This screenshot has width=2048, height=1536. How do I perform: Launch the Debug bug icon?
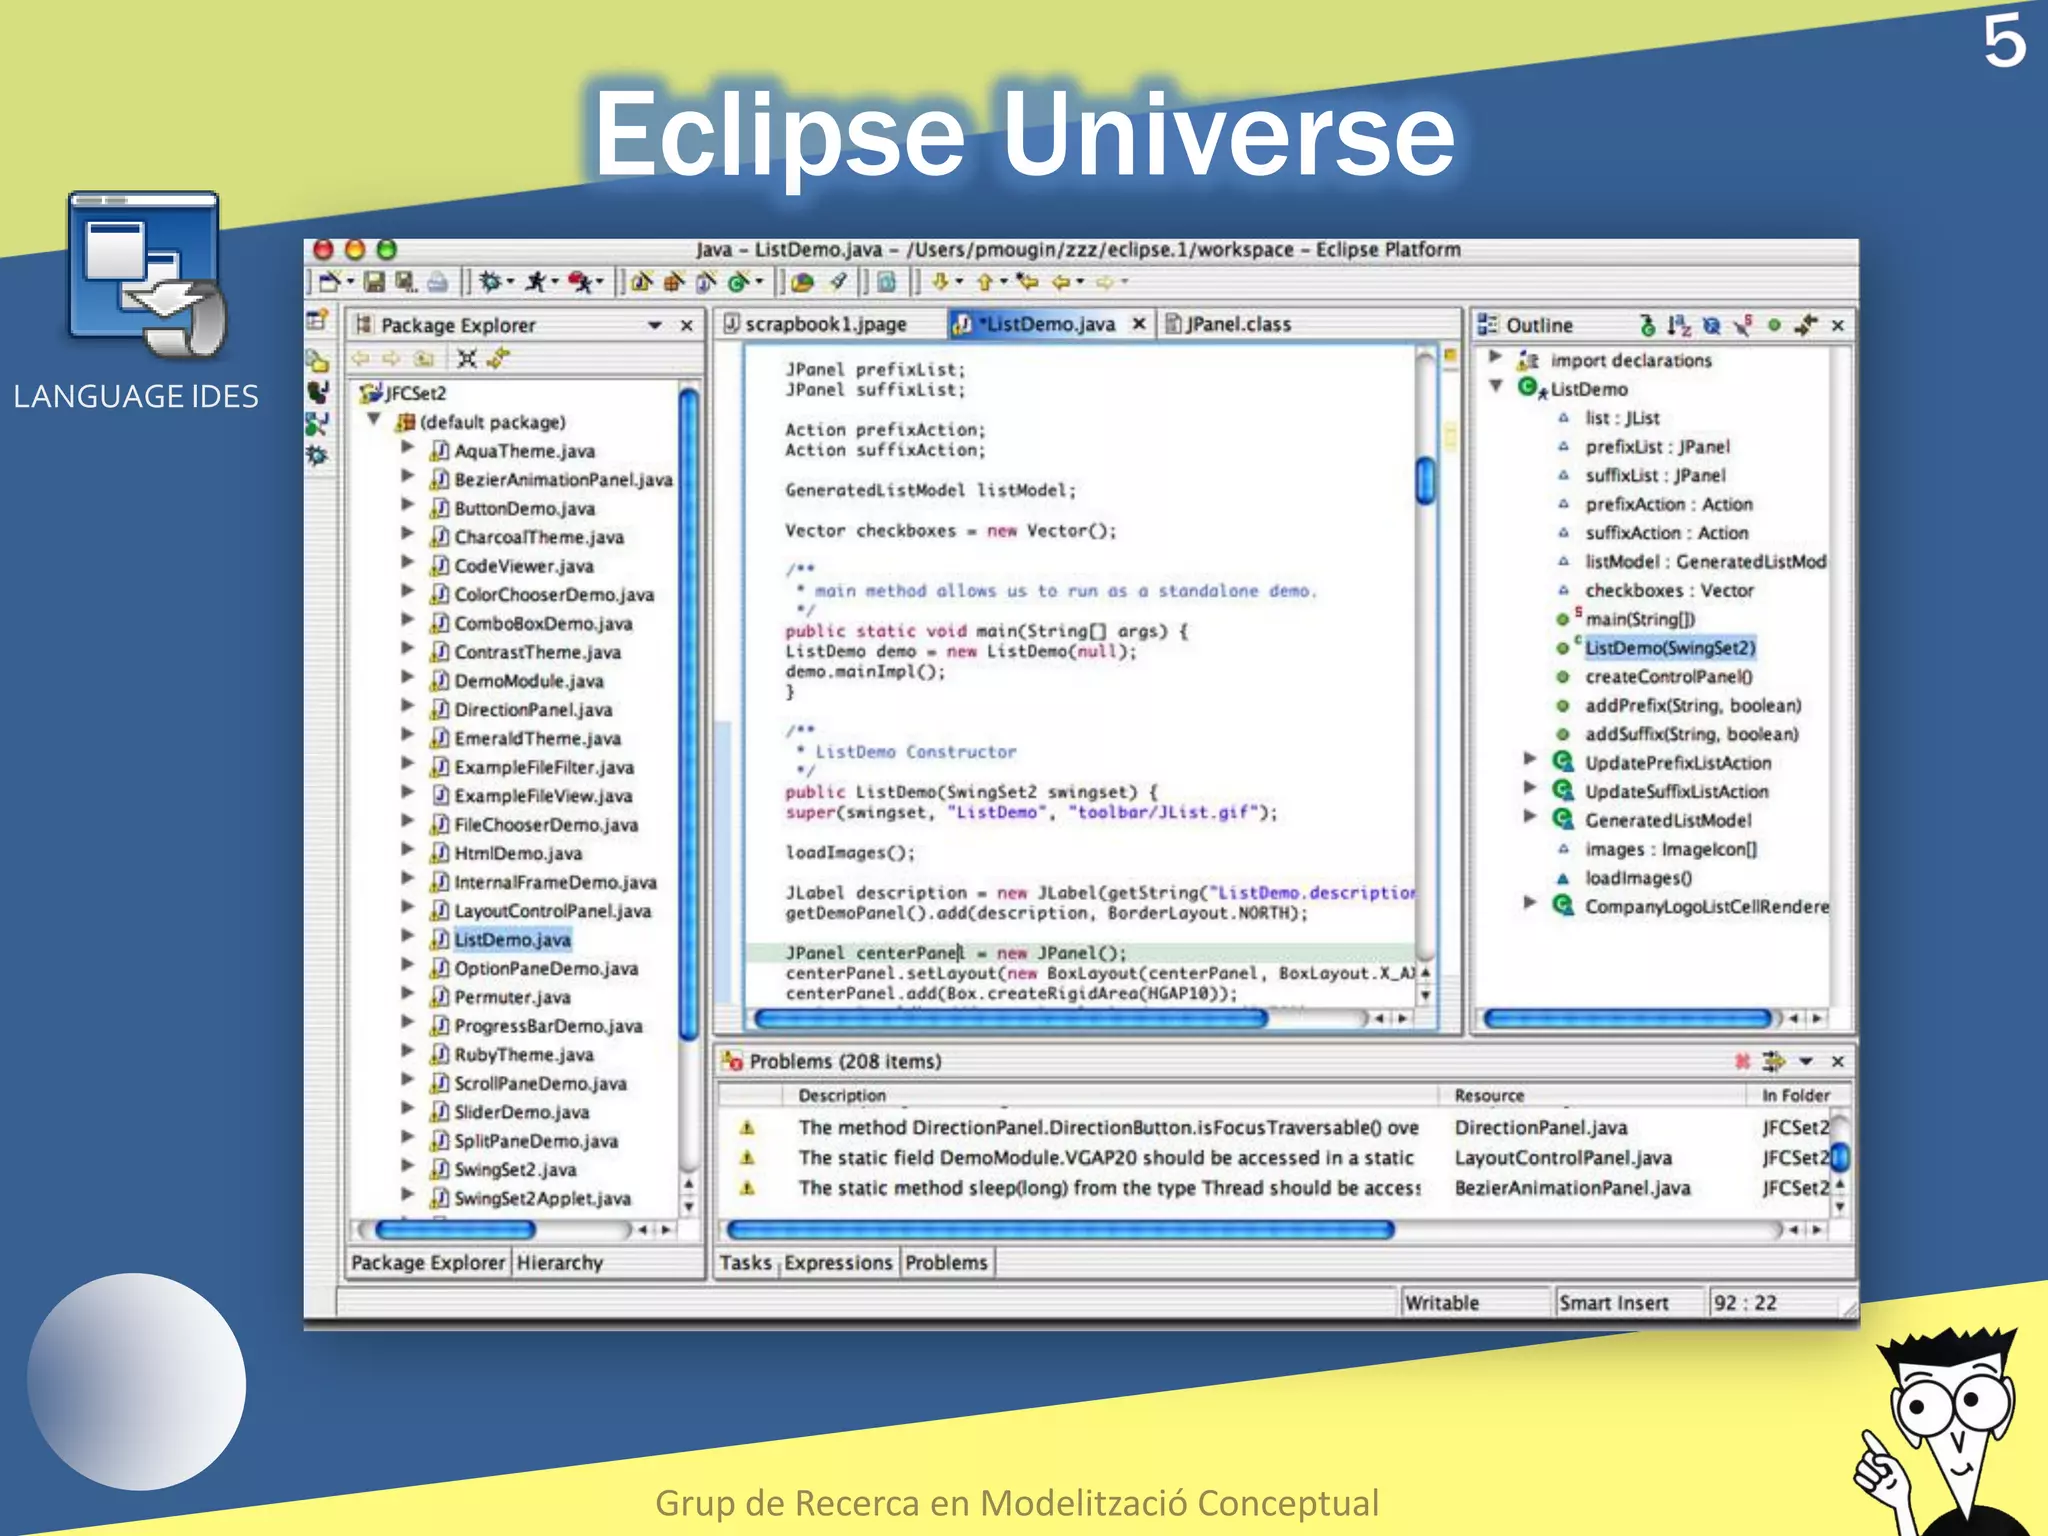pyautogui.click(x=490, y=282)
